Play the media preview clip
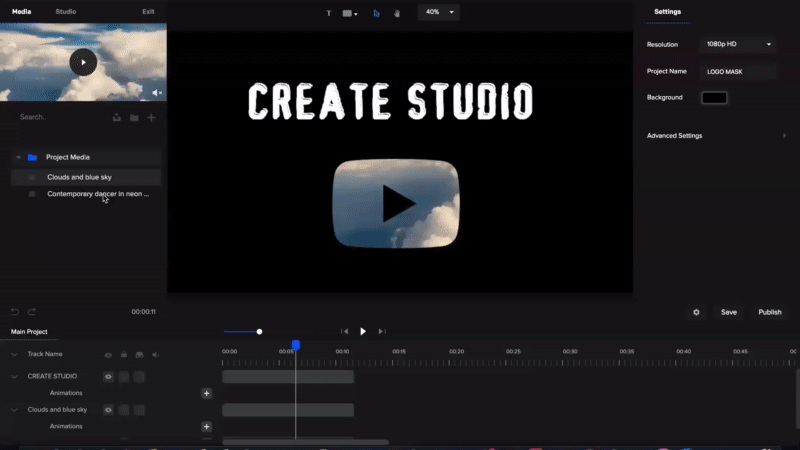This screenshot has width=800, height=450. pyautogui.click(x=83, y=62)
